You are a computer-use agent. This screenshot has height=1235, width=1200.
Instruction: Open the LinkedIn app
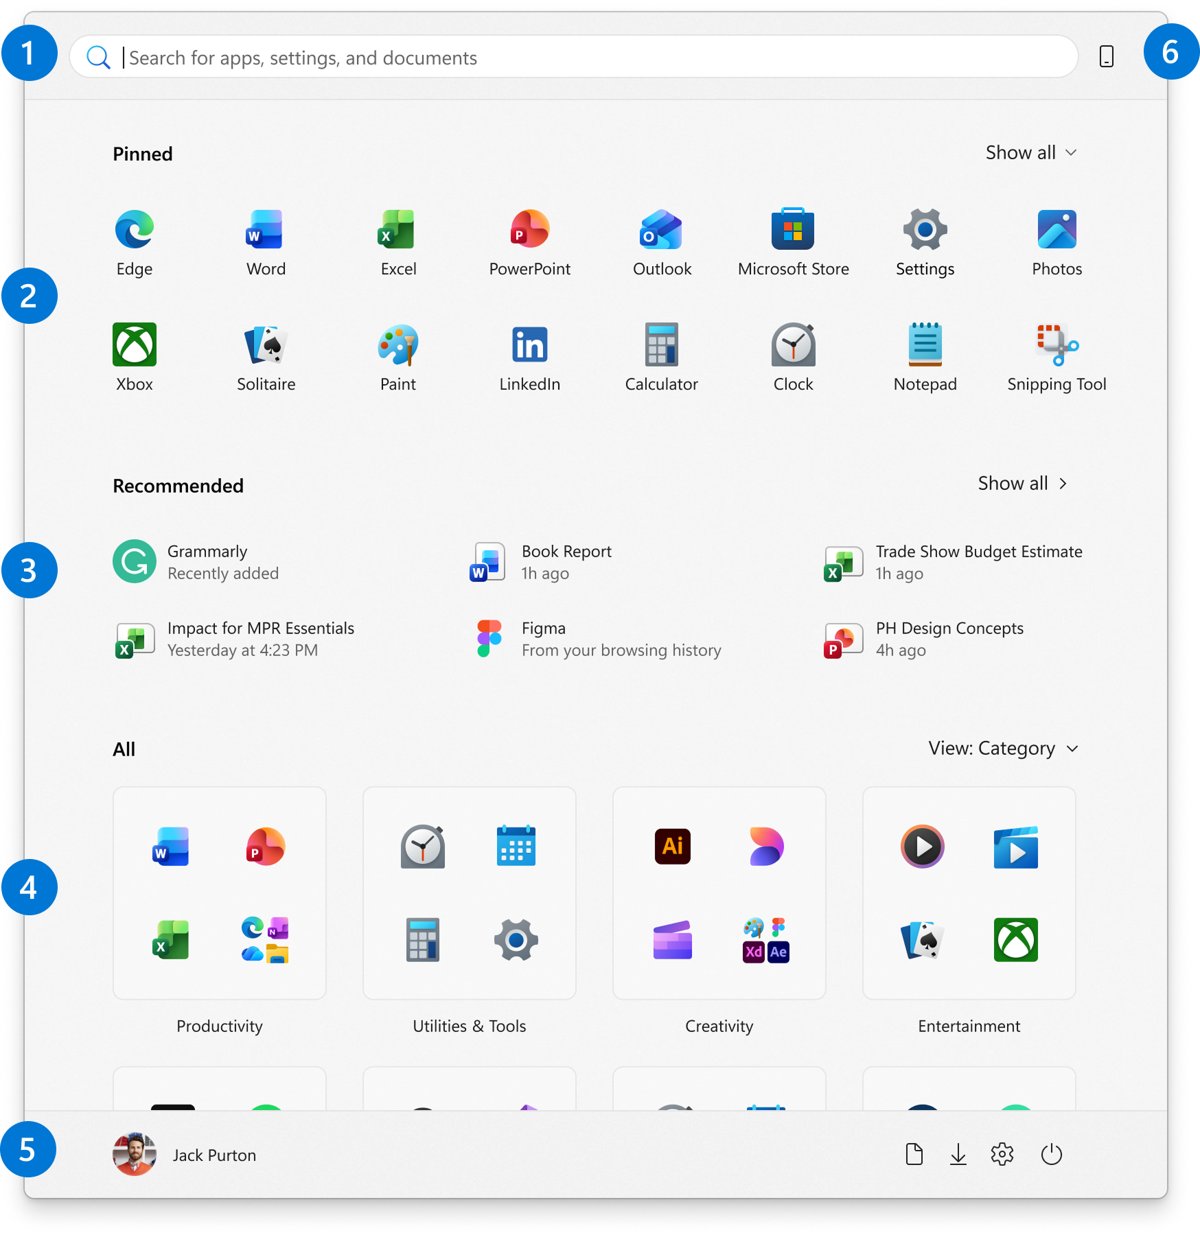click(x=530, y=358)
